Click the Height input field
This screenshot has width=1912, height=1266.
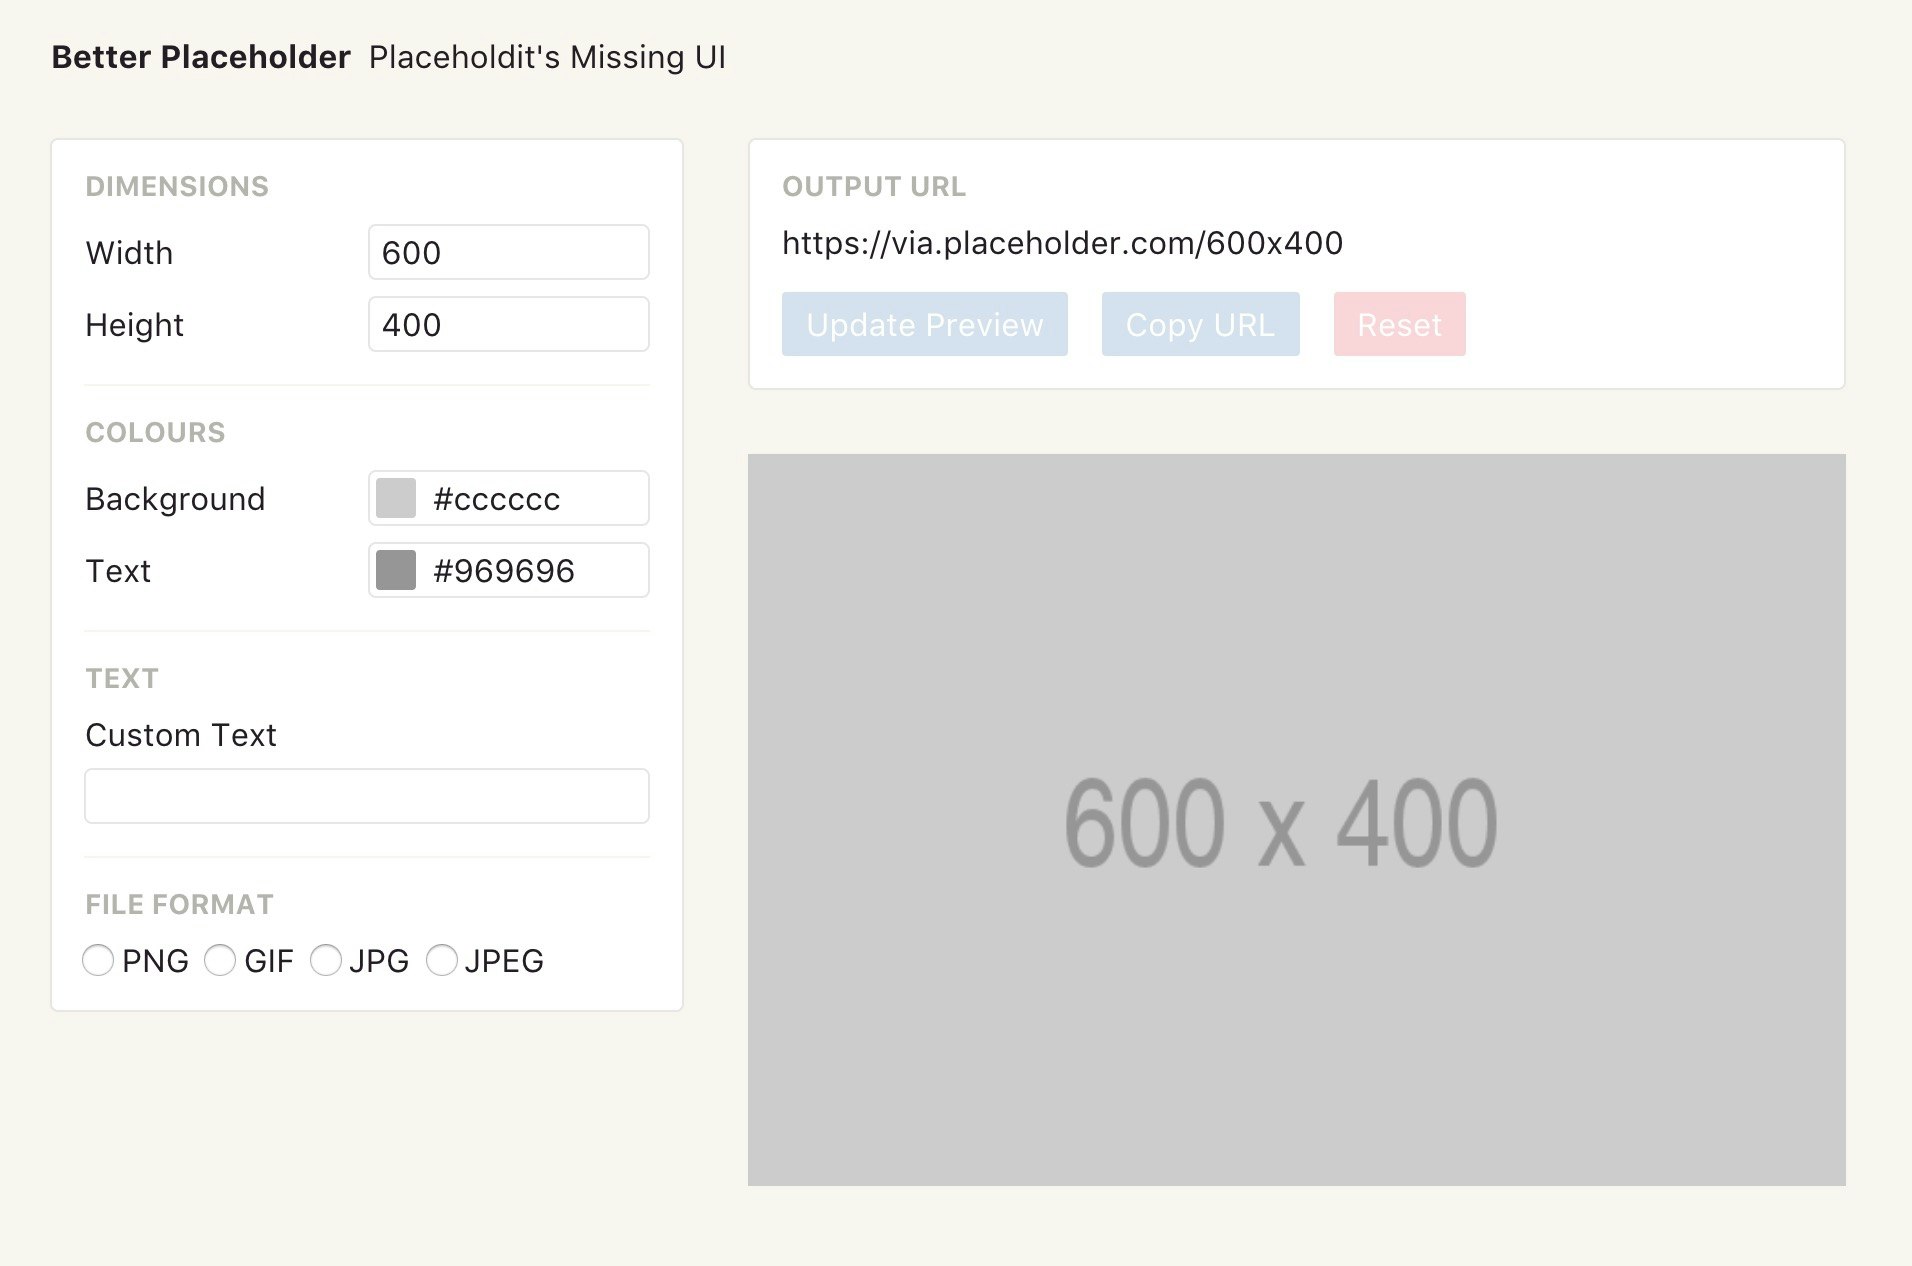[x=508, y=324]
